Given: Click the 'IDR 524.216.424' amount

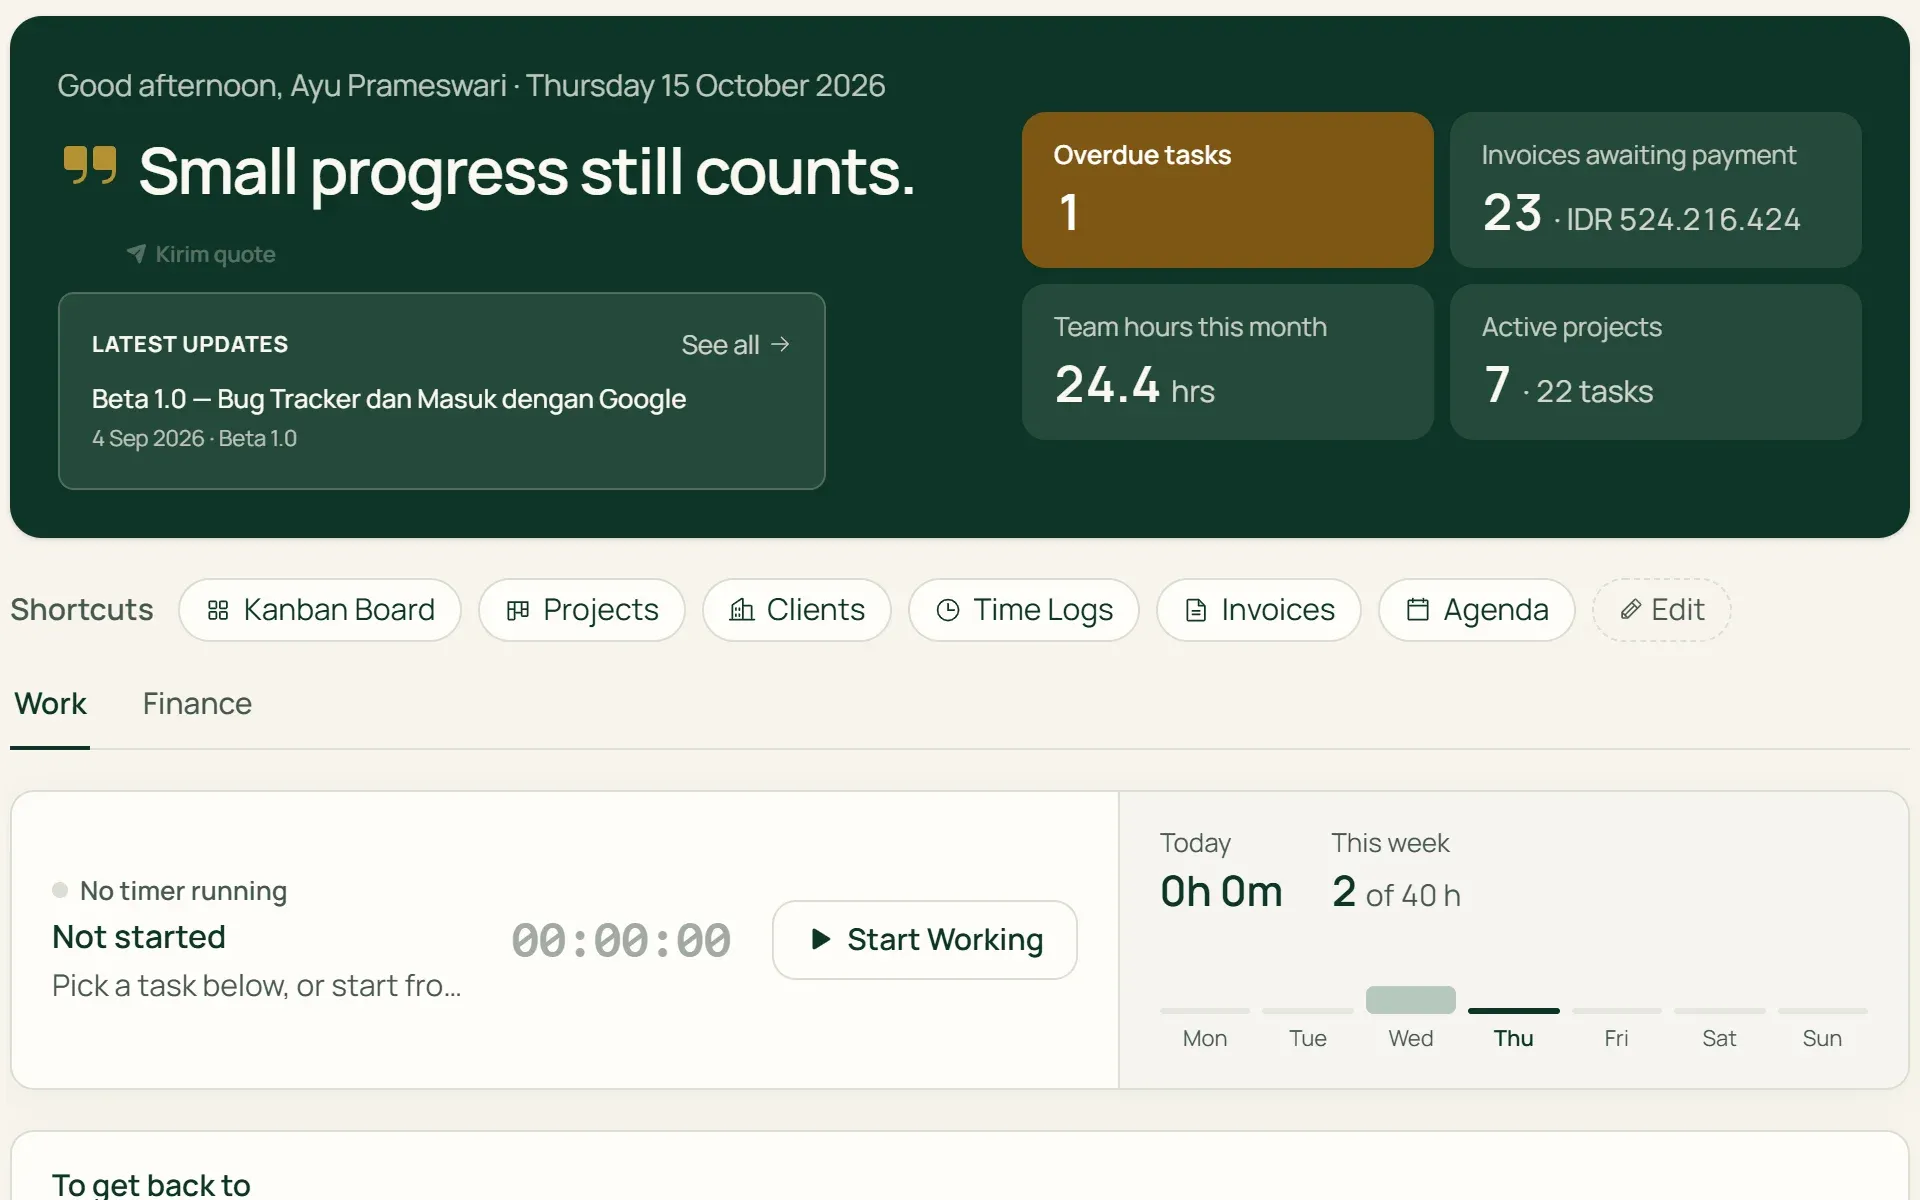Looking at the screenshot, I should (x=1683, y=220).
